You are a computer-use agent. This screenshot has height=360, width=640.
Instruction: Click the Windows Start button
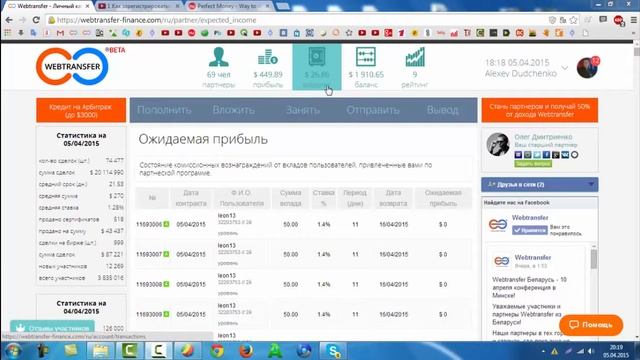coord(12,351)
